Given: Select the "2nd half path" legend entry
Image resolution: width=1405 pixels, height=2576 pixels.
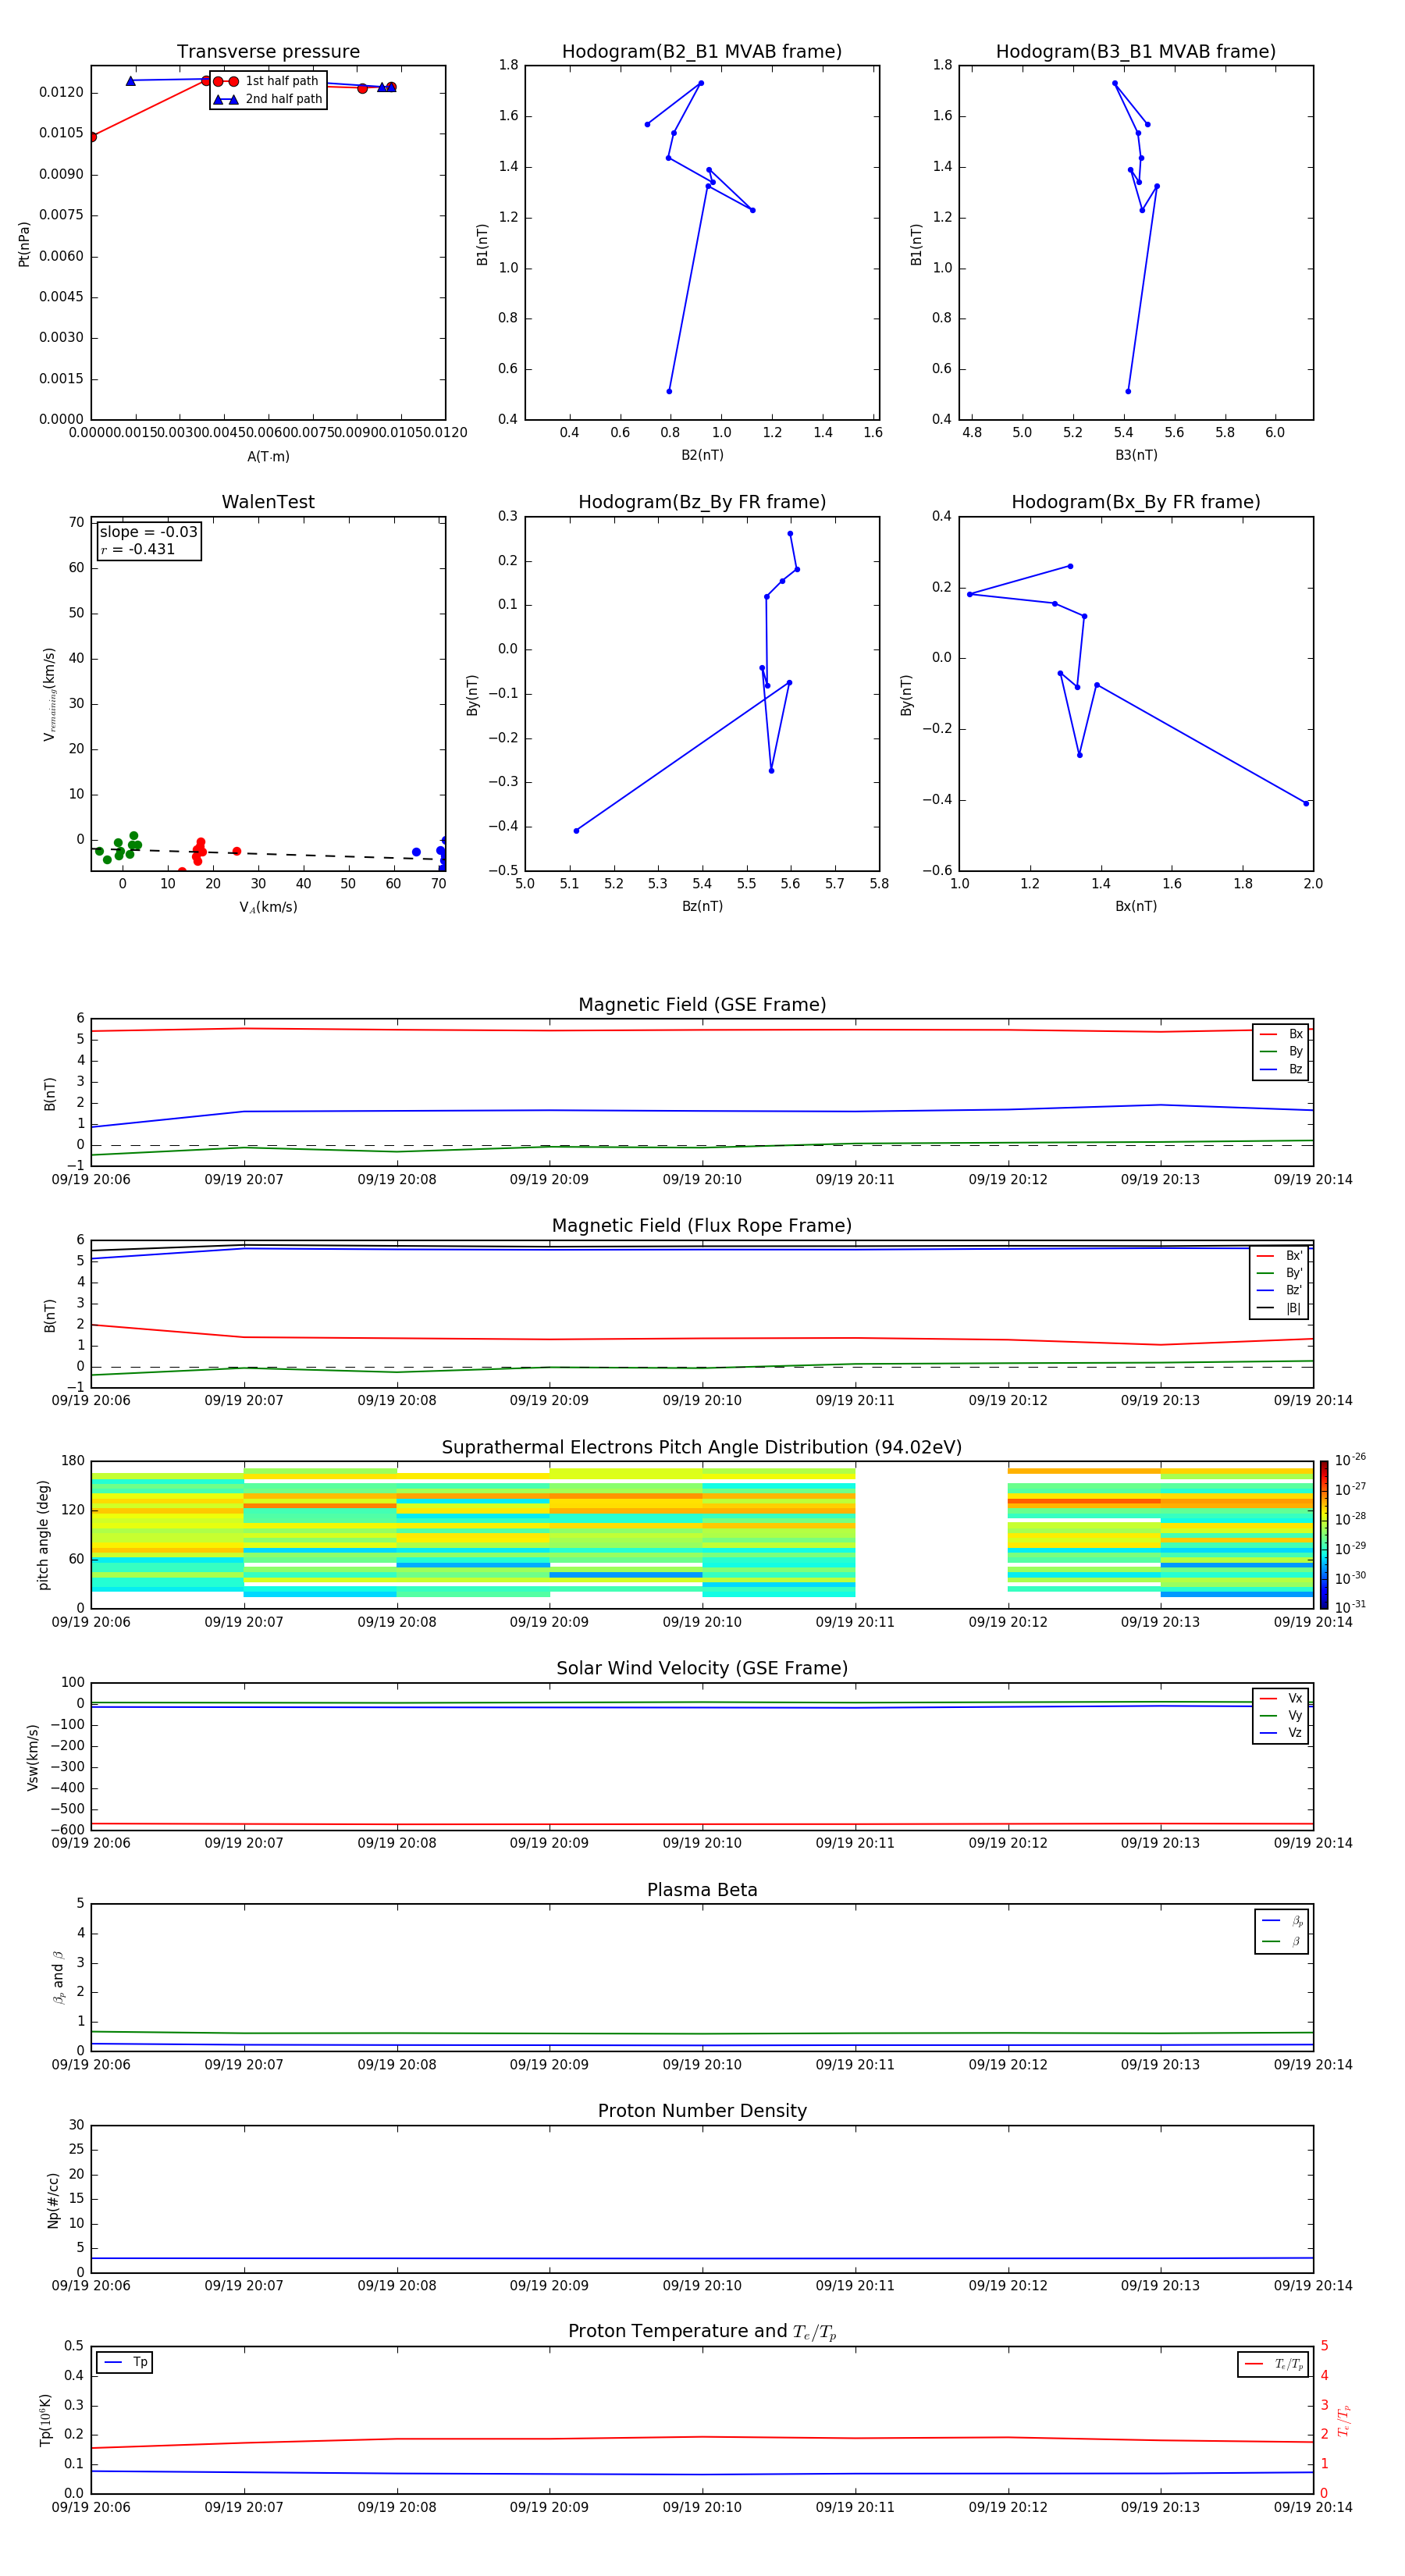Looking at the screenshot, I should pos(268,99).
